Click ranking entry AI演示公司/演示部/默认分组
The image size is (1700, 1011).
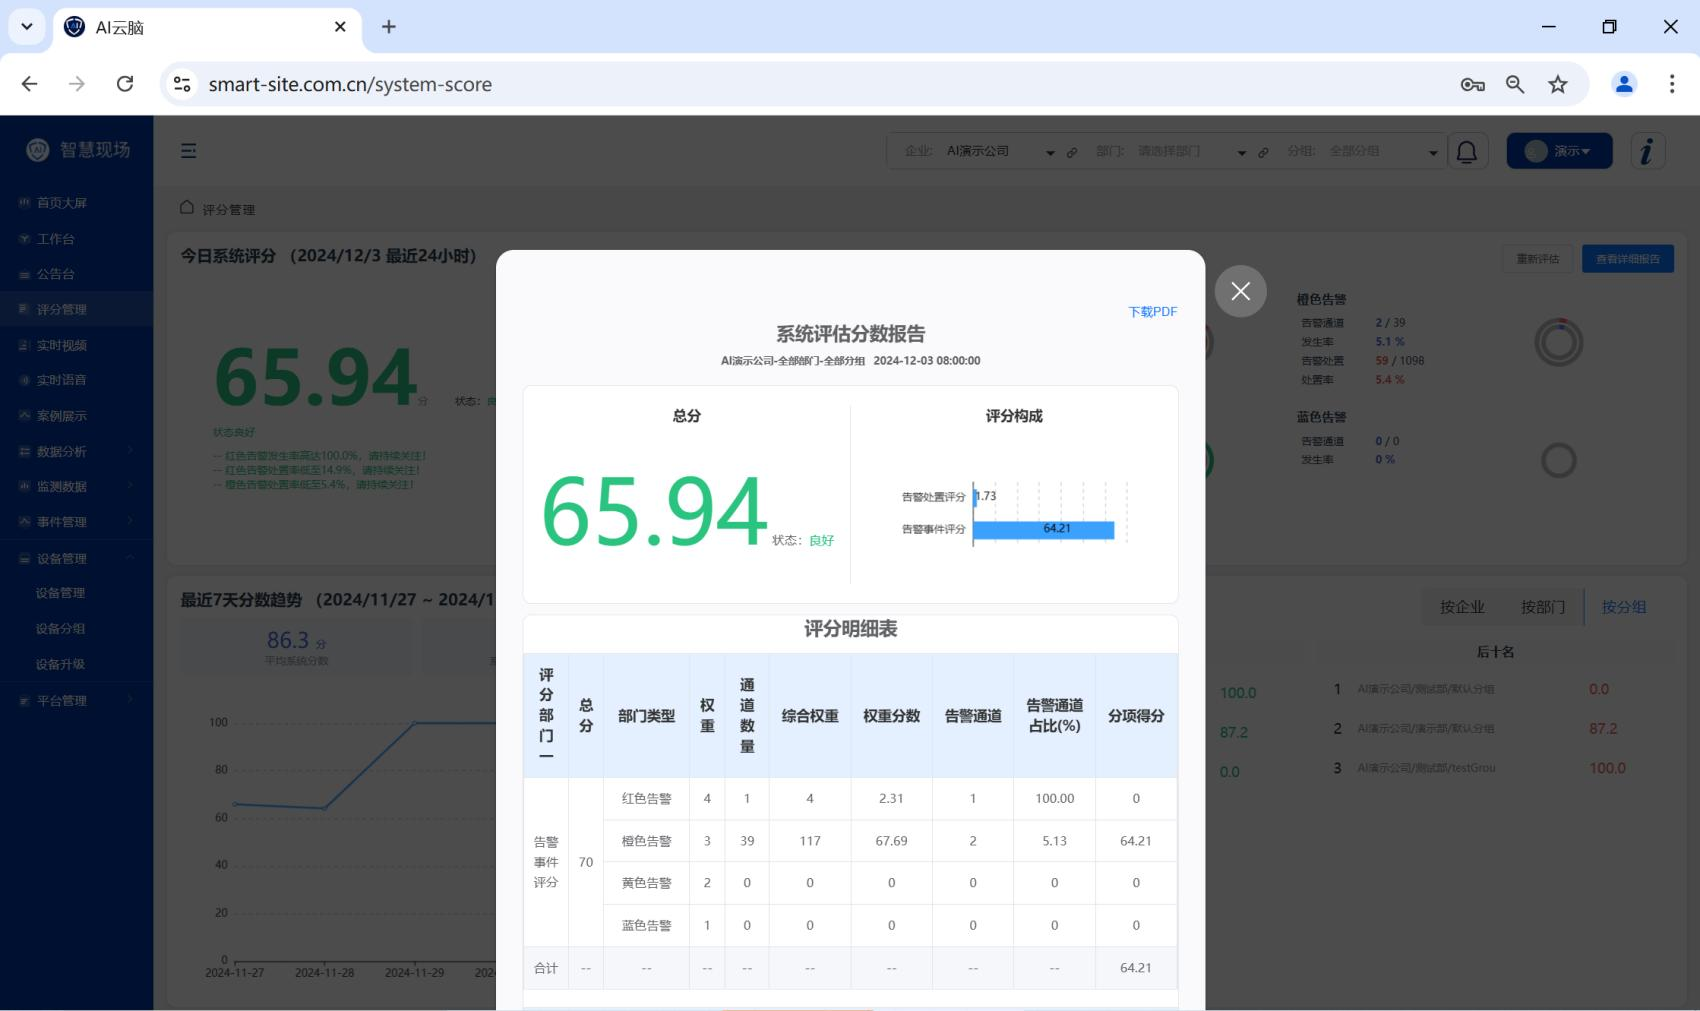pyautogui.click(x=1426, y=729)
